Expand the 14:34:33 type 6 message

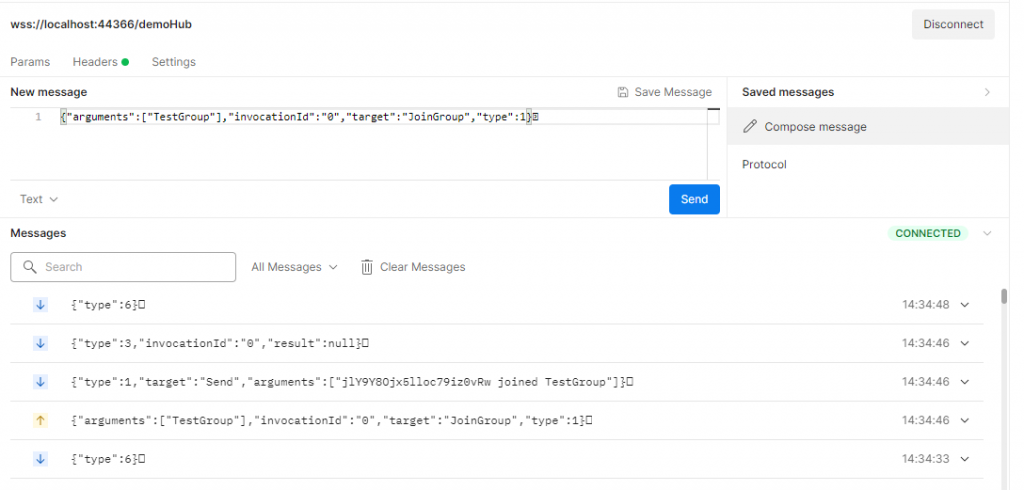(965, 459)
